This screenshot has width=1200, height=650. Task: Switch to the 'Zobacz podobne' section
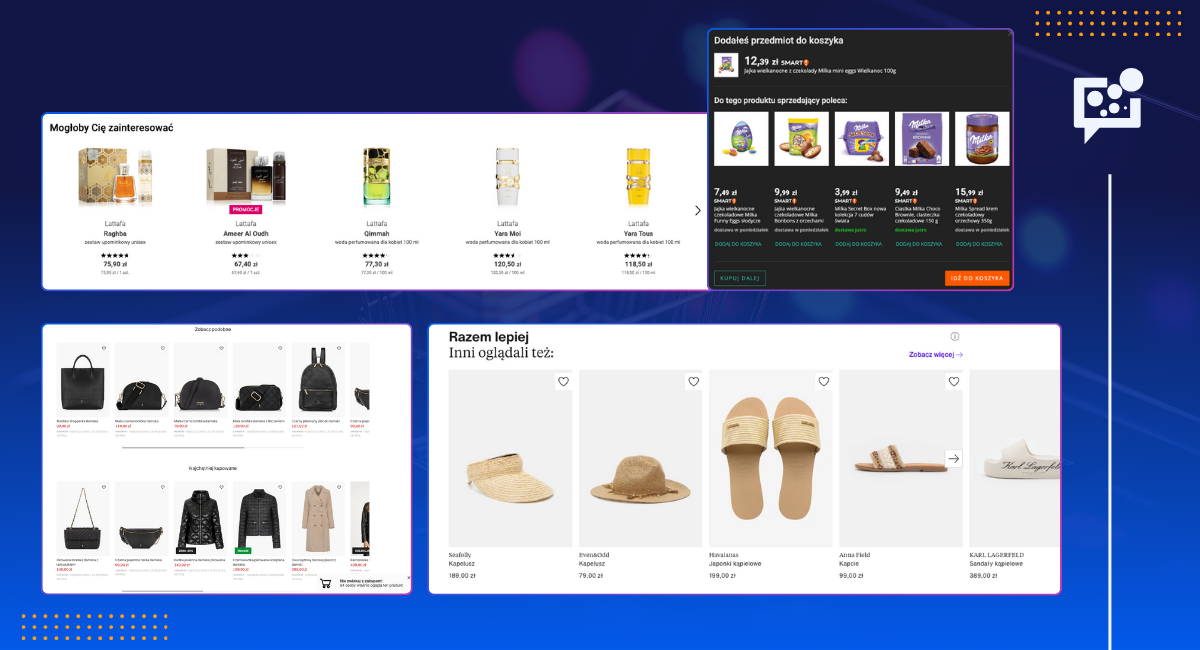(x=212, y=328)
